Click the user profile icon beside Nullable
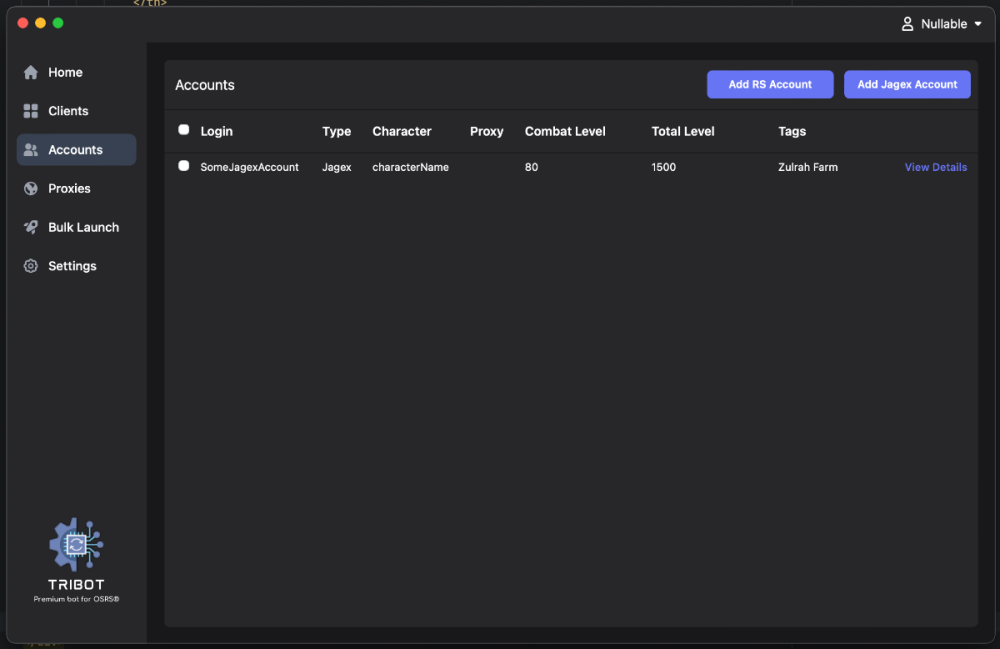This screenshot has width=1000, height=649. [908, 24]
